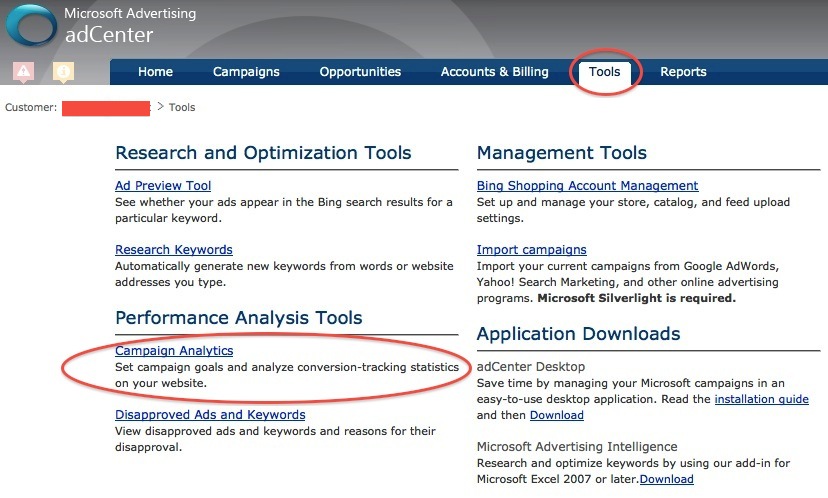
Task: Click the Application Downloads heading
Action: click(x=578, y=334)
